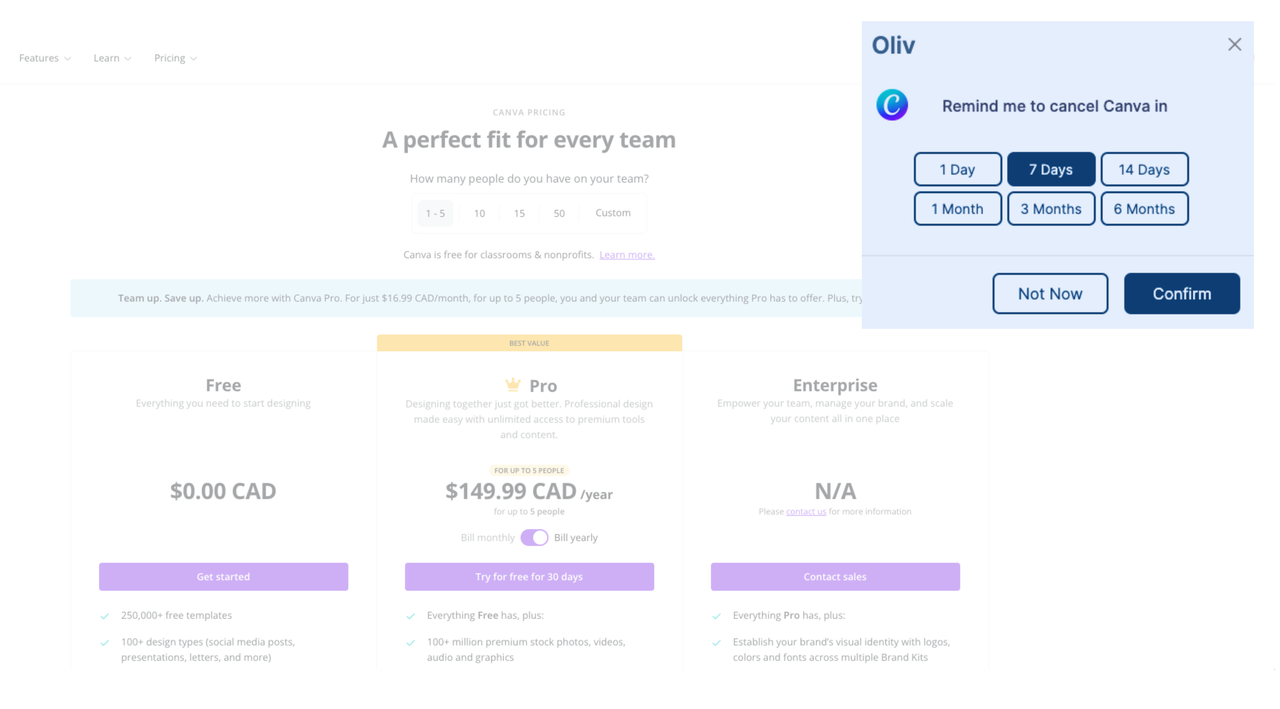Open the contact us link under Enterprise
Image resolution: width=1280 pixels, height=709 pixels.
tap(806, 512)
